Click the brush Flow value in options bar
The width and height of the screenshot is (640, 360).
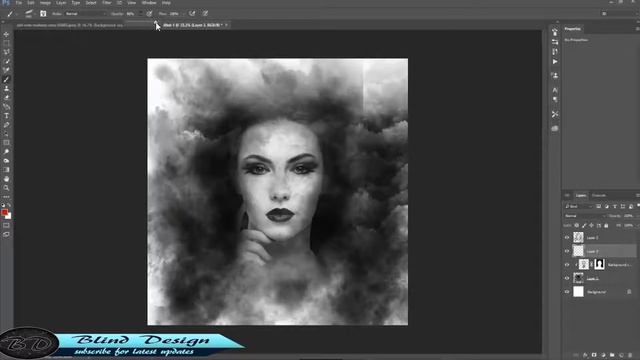point(175,14)
